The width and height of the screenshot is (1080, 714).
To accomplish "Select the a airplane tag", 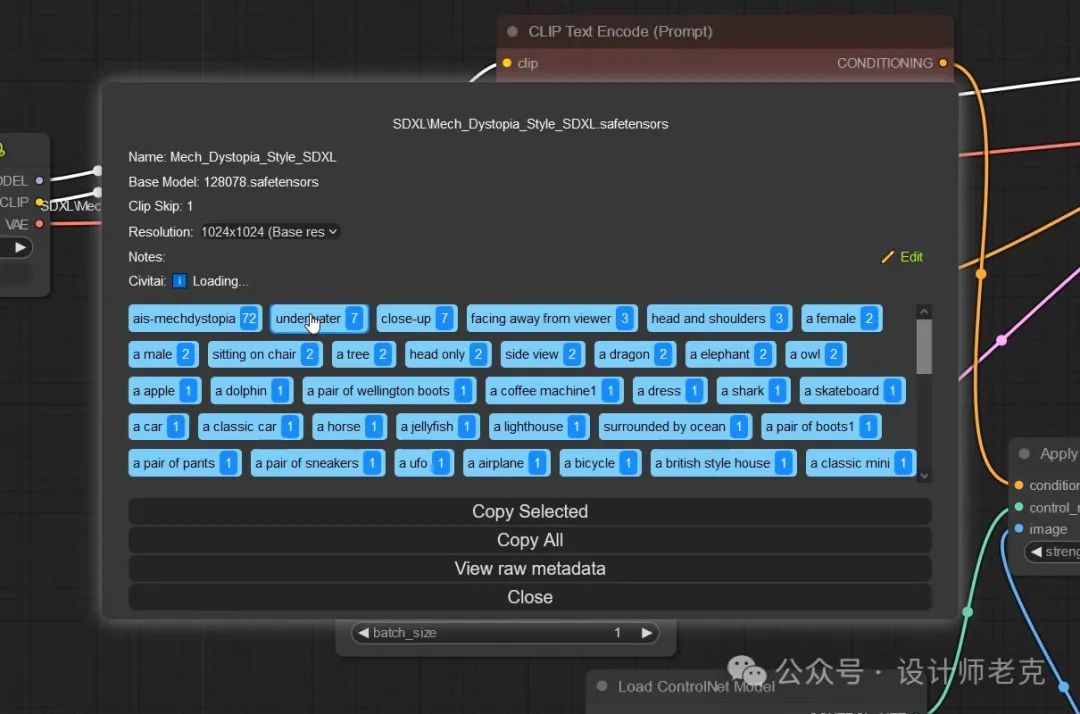I will (506, 463).
